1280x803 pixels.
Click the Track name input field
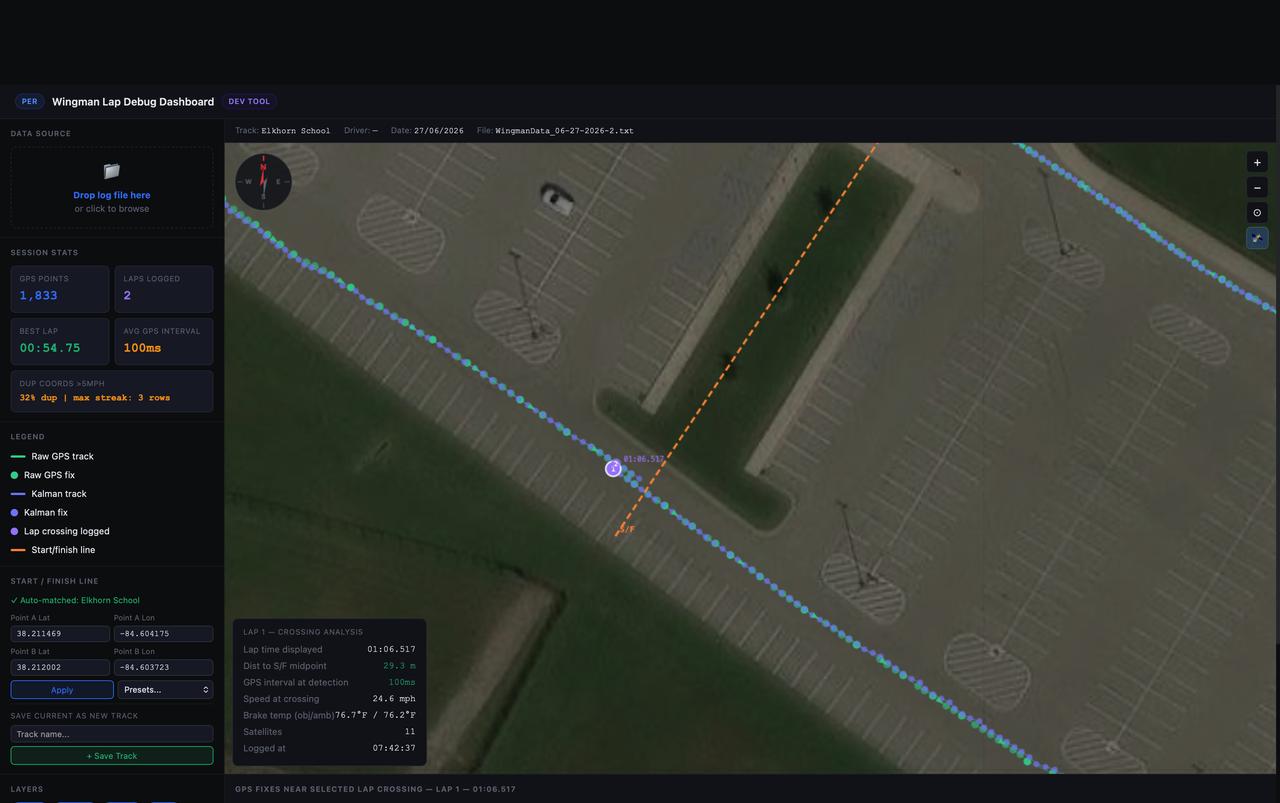point(112,734)
